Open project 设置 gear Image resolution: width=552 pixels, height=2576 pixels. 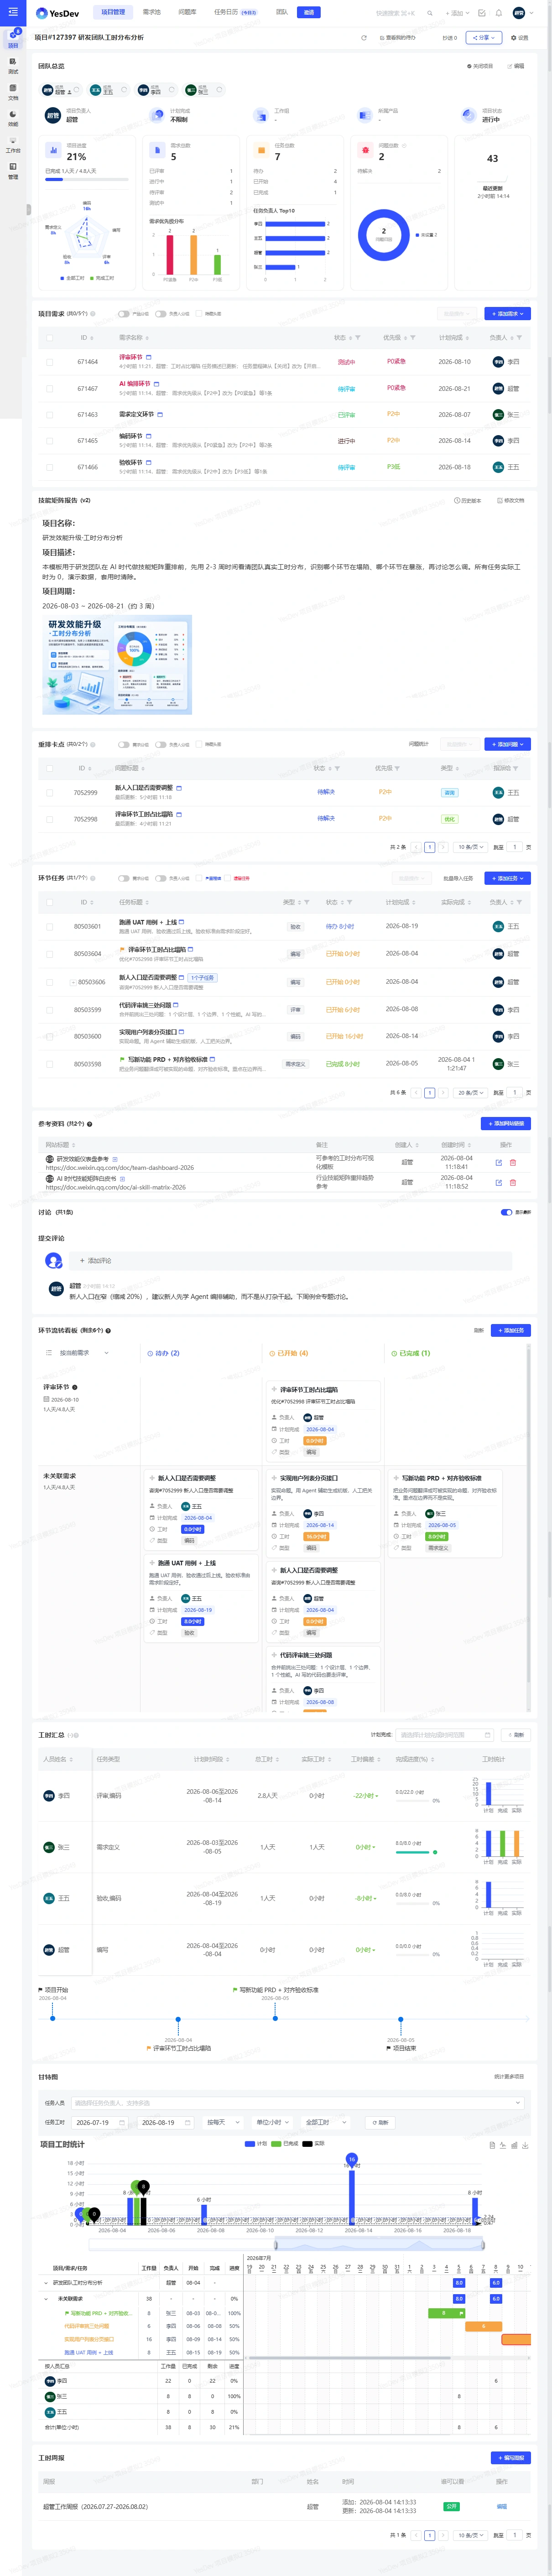[520, 38]
